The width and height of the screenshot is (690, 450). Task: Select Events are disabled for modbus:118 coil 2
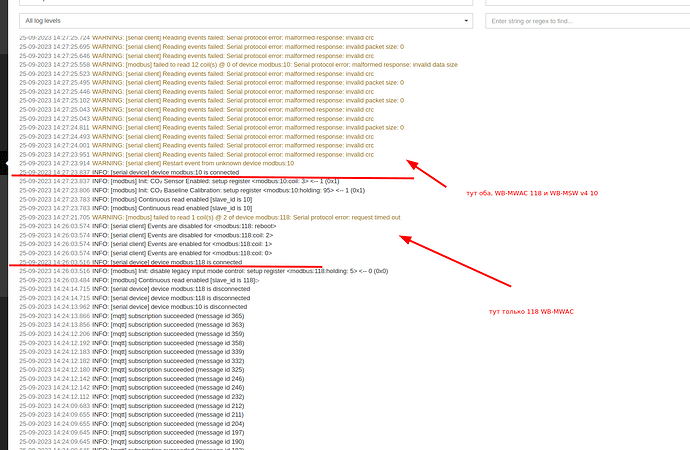(146, 235)
